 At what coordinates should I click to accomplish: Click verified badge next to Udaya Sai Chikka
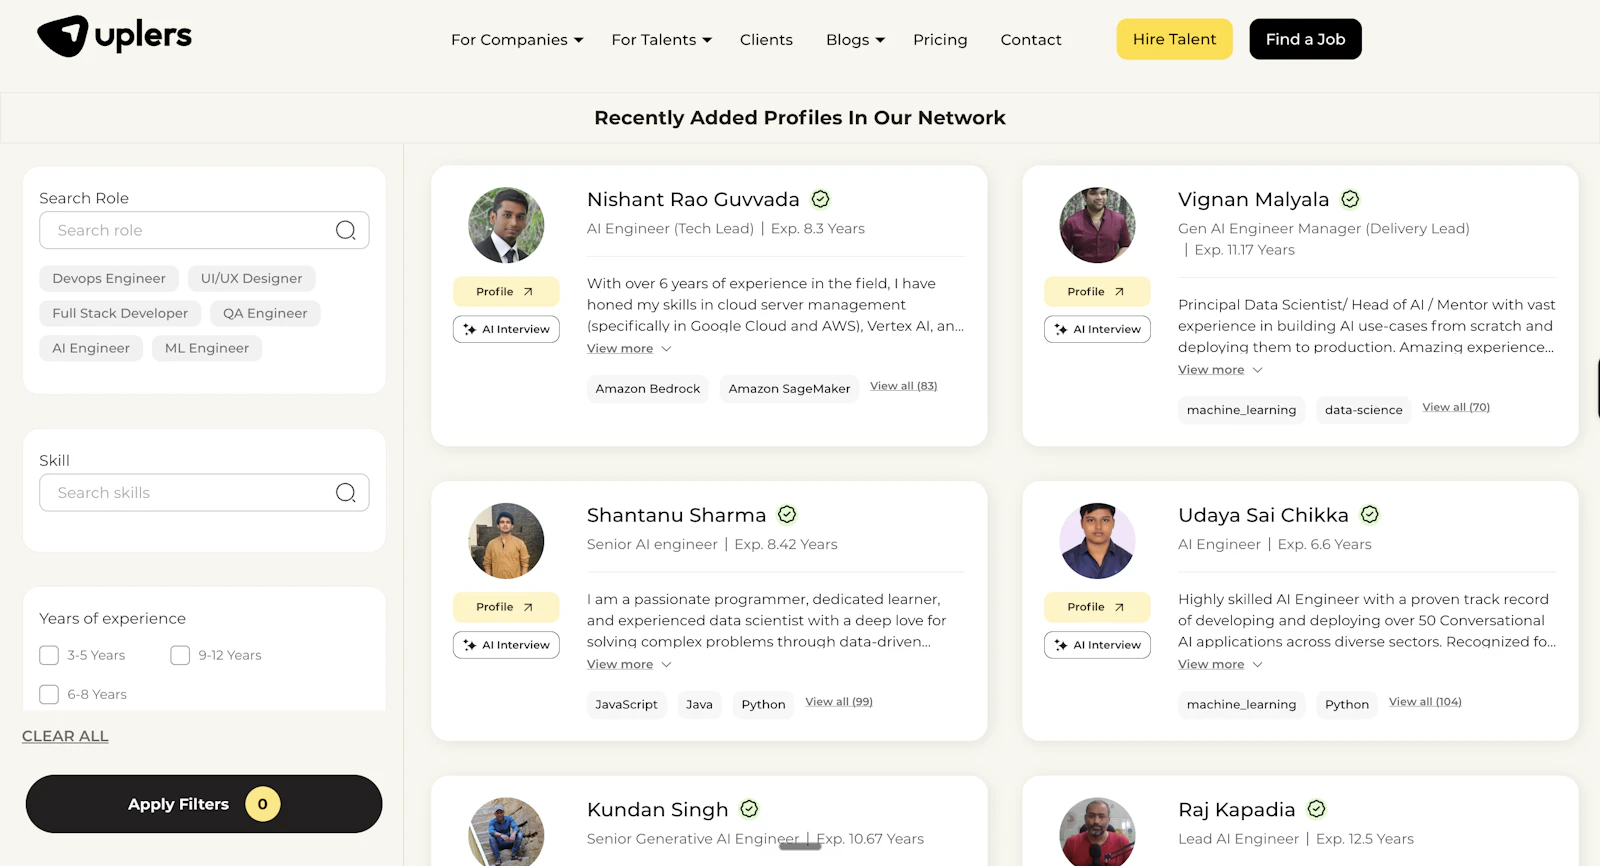point(1370,514)
